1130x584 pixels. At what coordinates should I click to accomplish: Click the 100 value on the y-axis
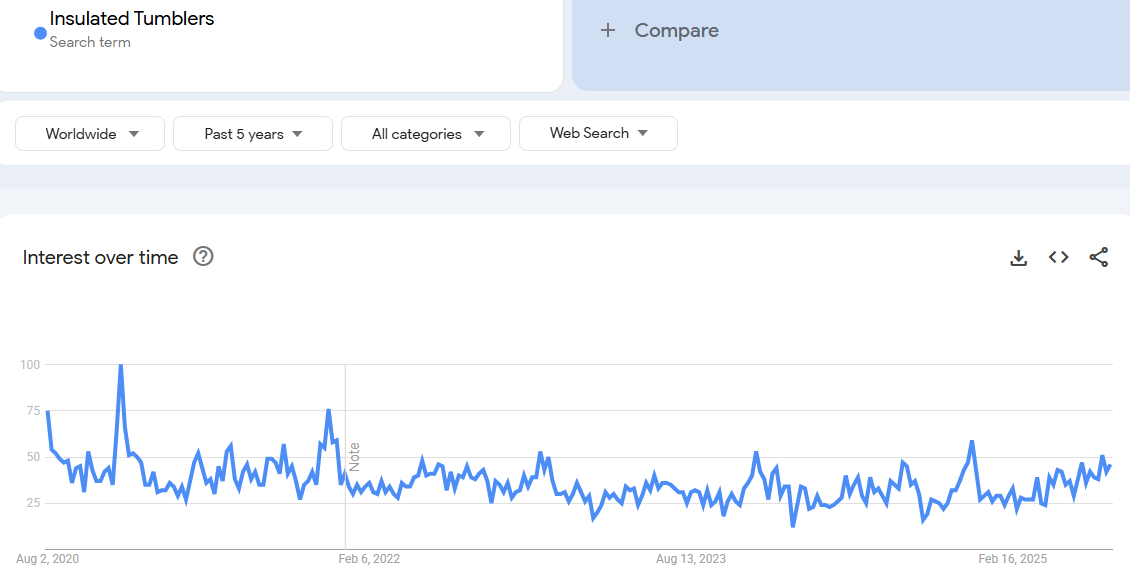click(29, 365)
